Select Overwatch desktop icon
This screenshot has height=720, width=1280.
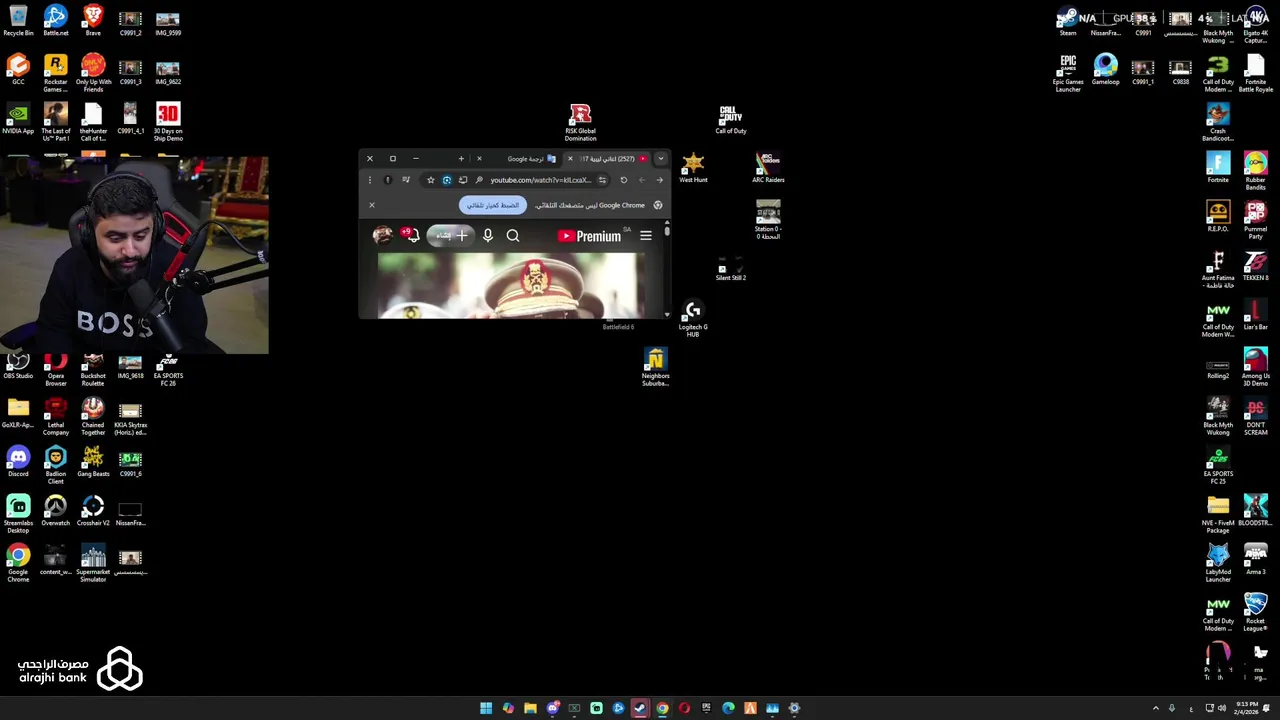pyautogui.click(x=56, y=511)
